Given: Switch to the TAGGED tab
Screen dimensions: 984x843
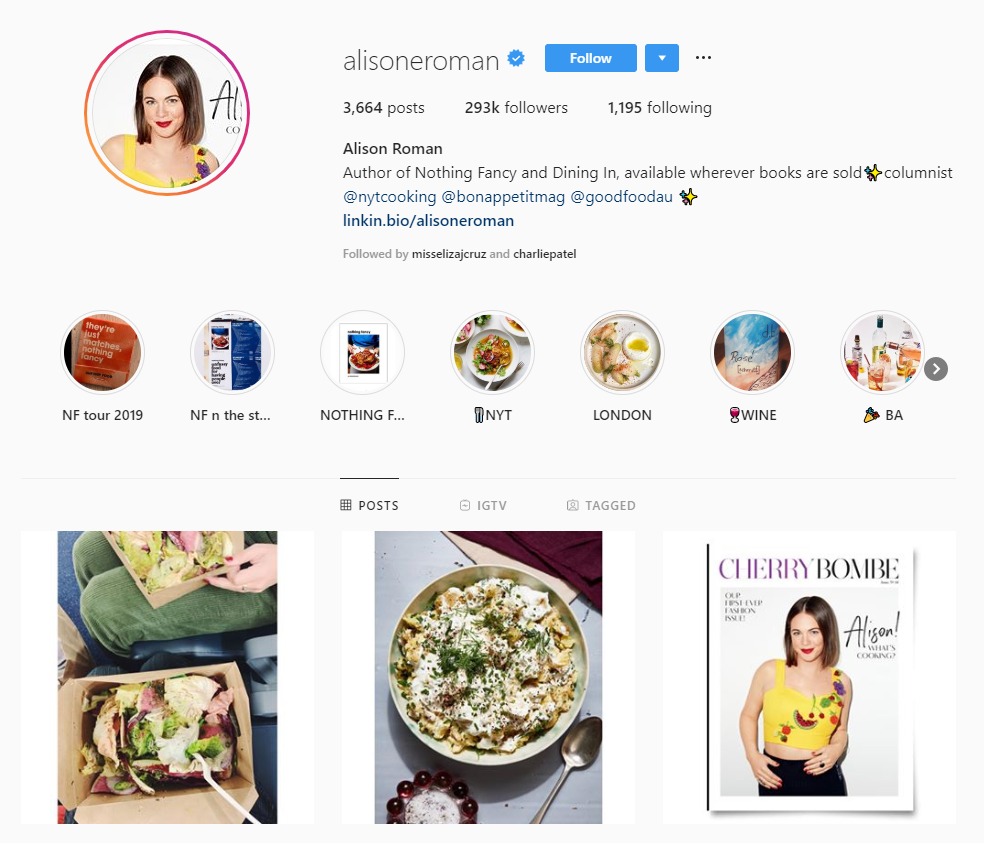Looking at the screenshot, I should (601, 505).
